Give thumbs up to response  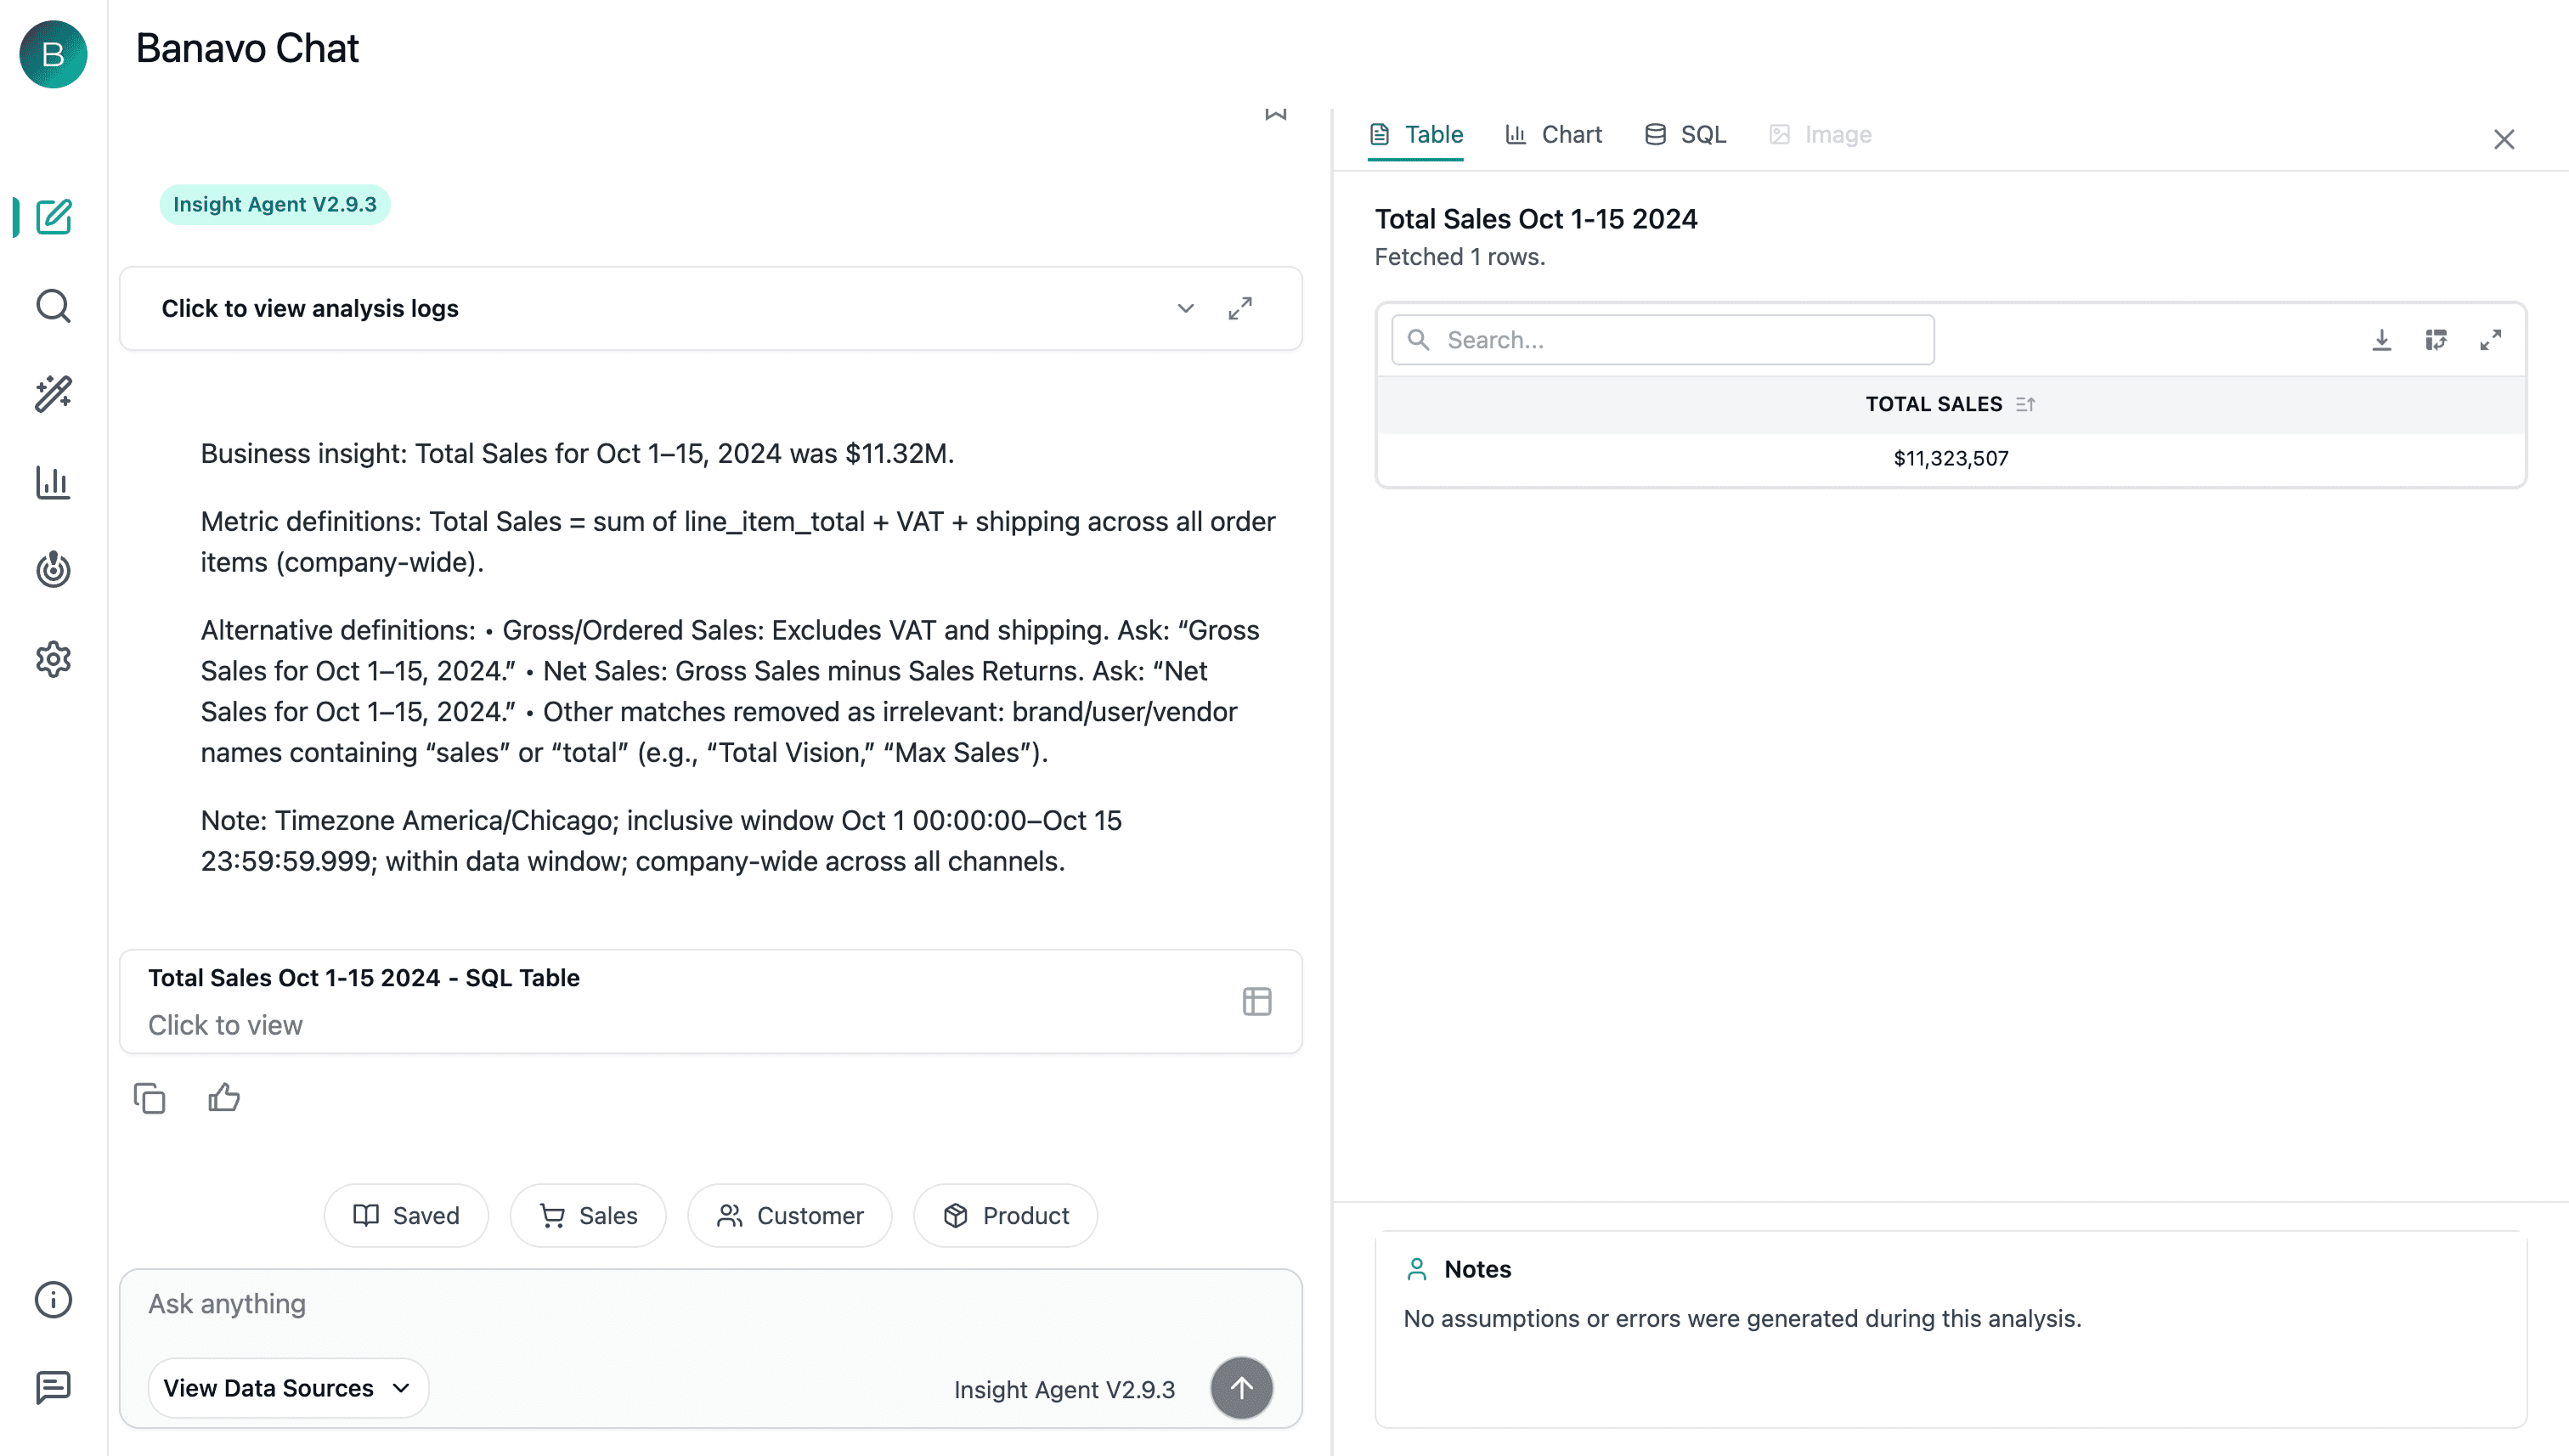pyautogui.click(x=224, y=1098)
